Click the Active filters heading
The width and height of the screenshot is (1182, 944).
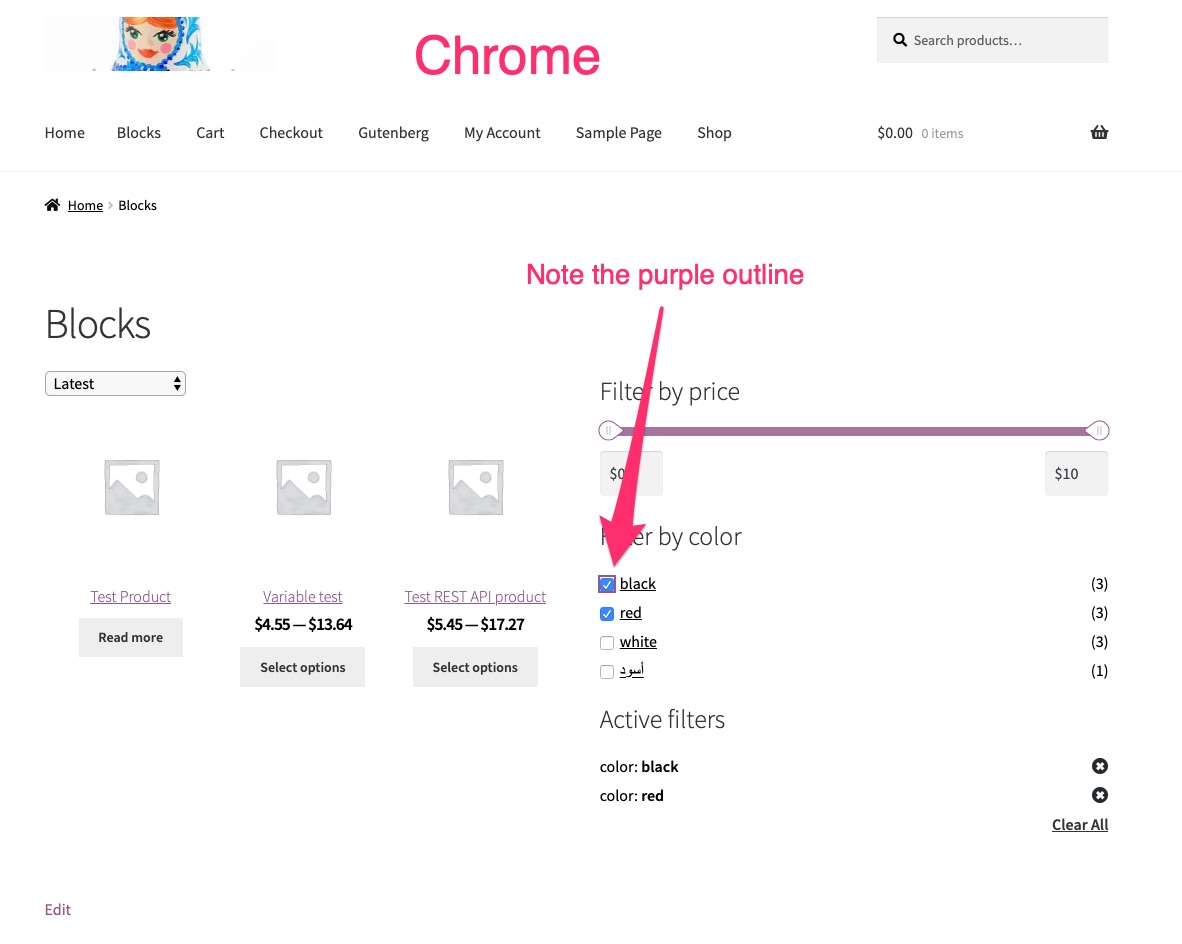click(x=662, y=719)
